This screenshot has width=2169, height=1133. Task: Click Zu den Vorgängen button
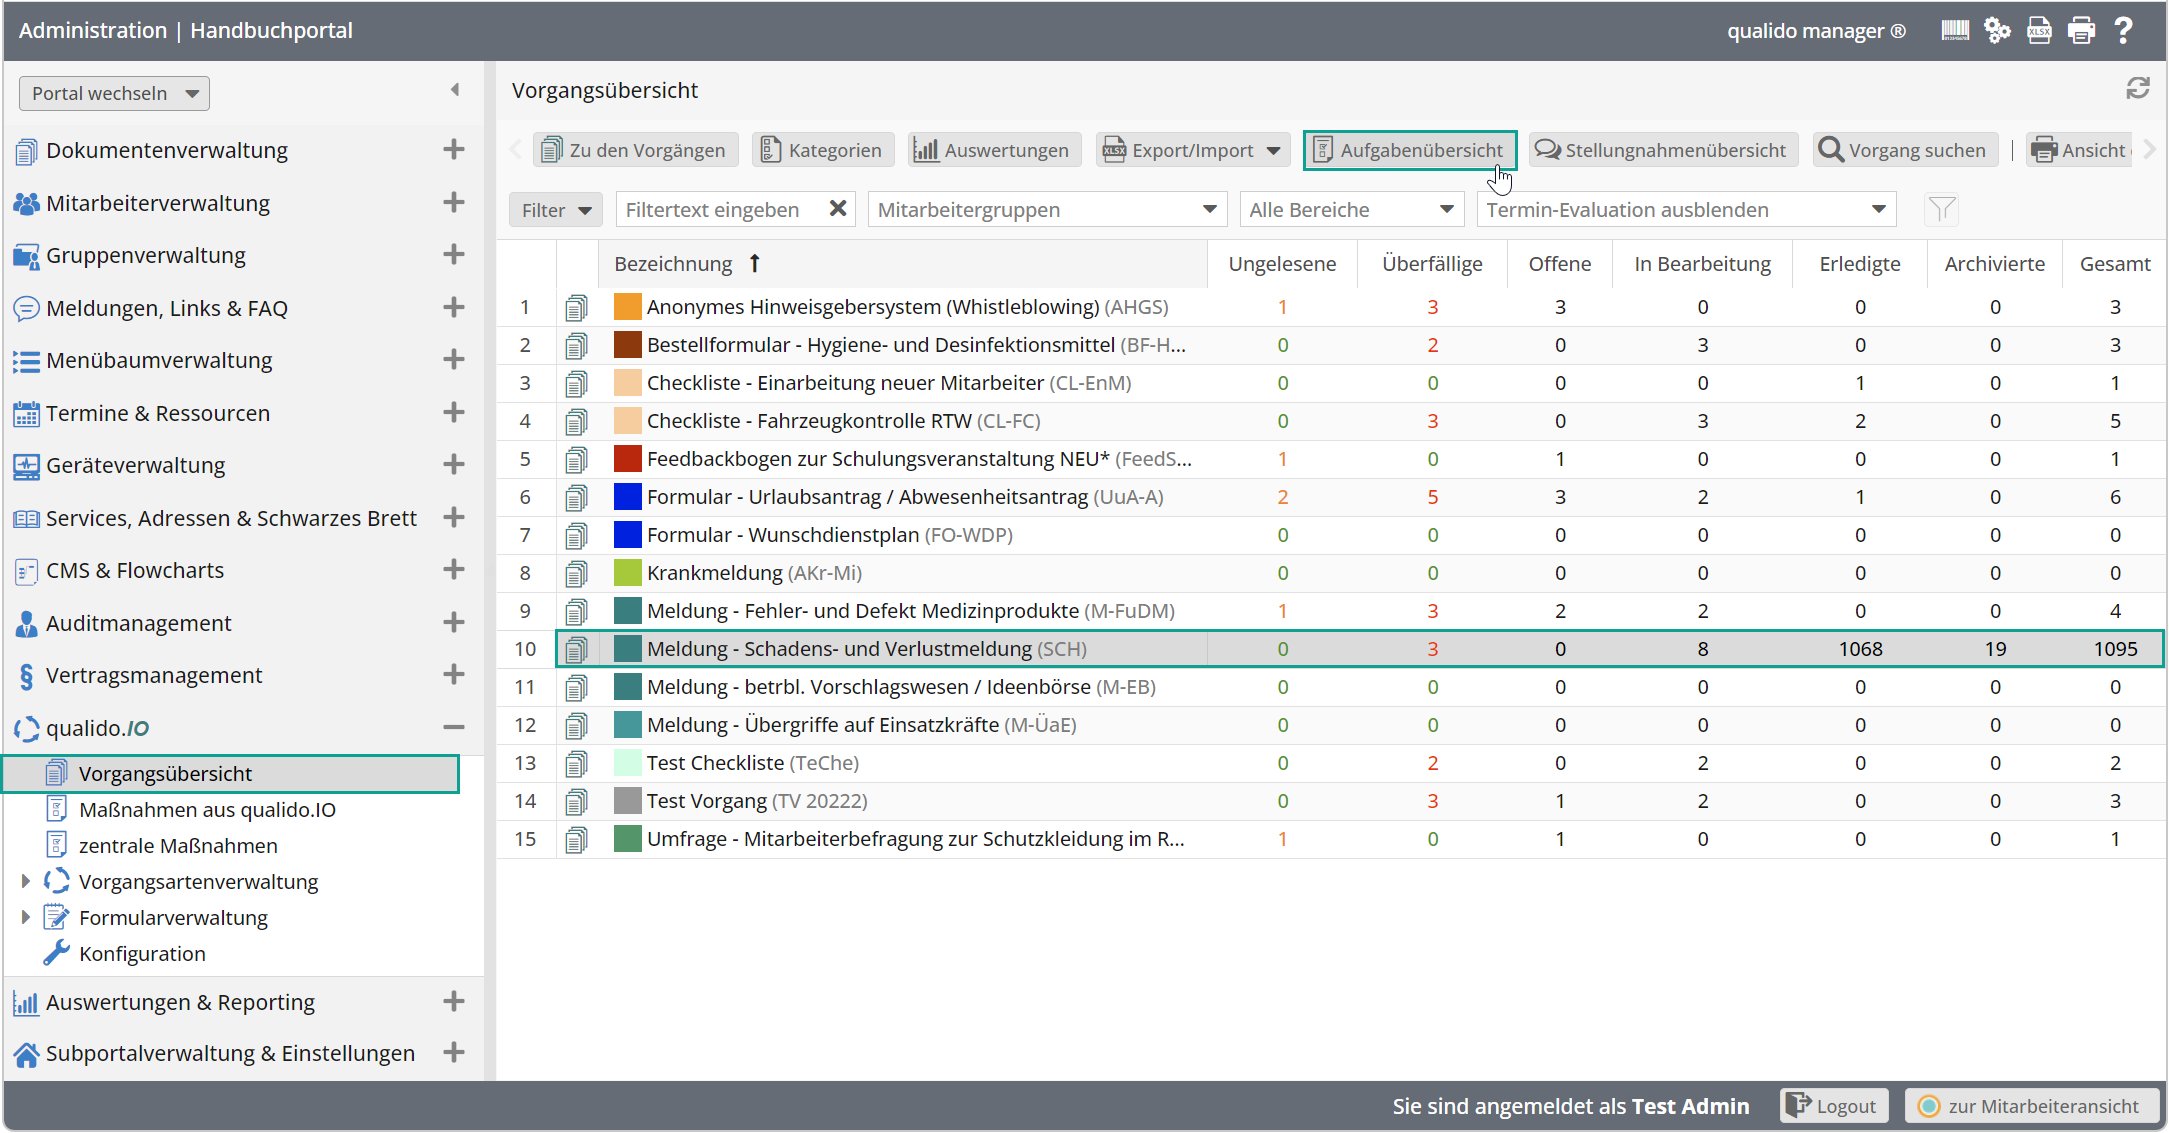point(635,150)
